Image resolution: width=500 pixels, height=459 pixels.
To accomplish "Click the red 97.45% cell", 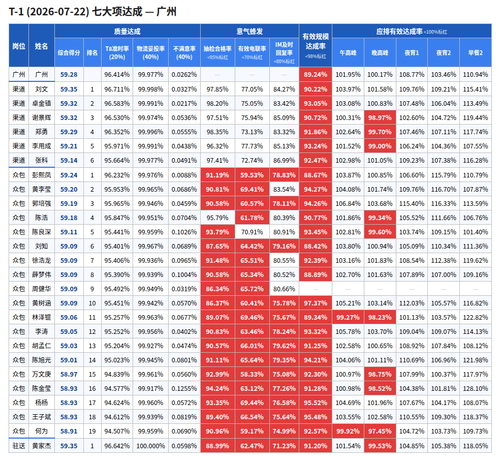I will coord(380,431).
